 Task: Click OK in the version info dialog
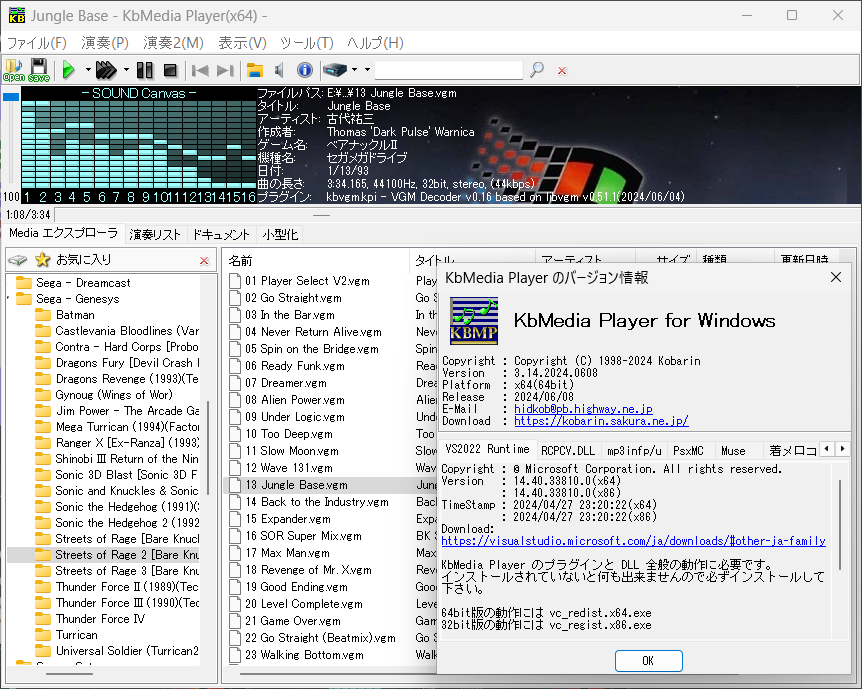pos(649,661)
